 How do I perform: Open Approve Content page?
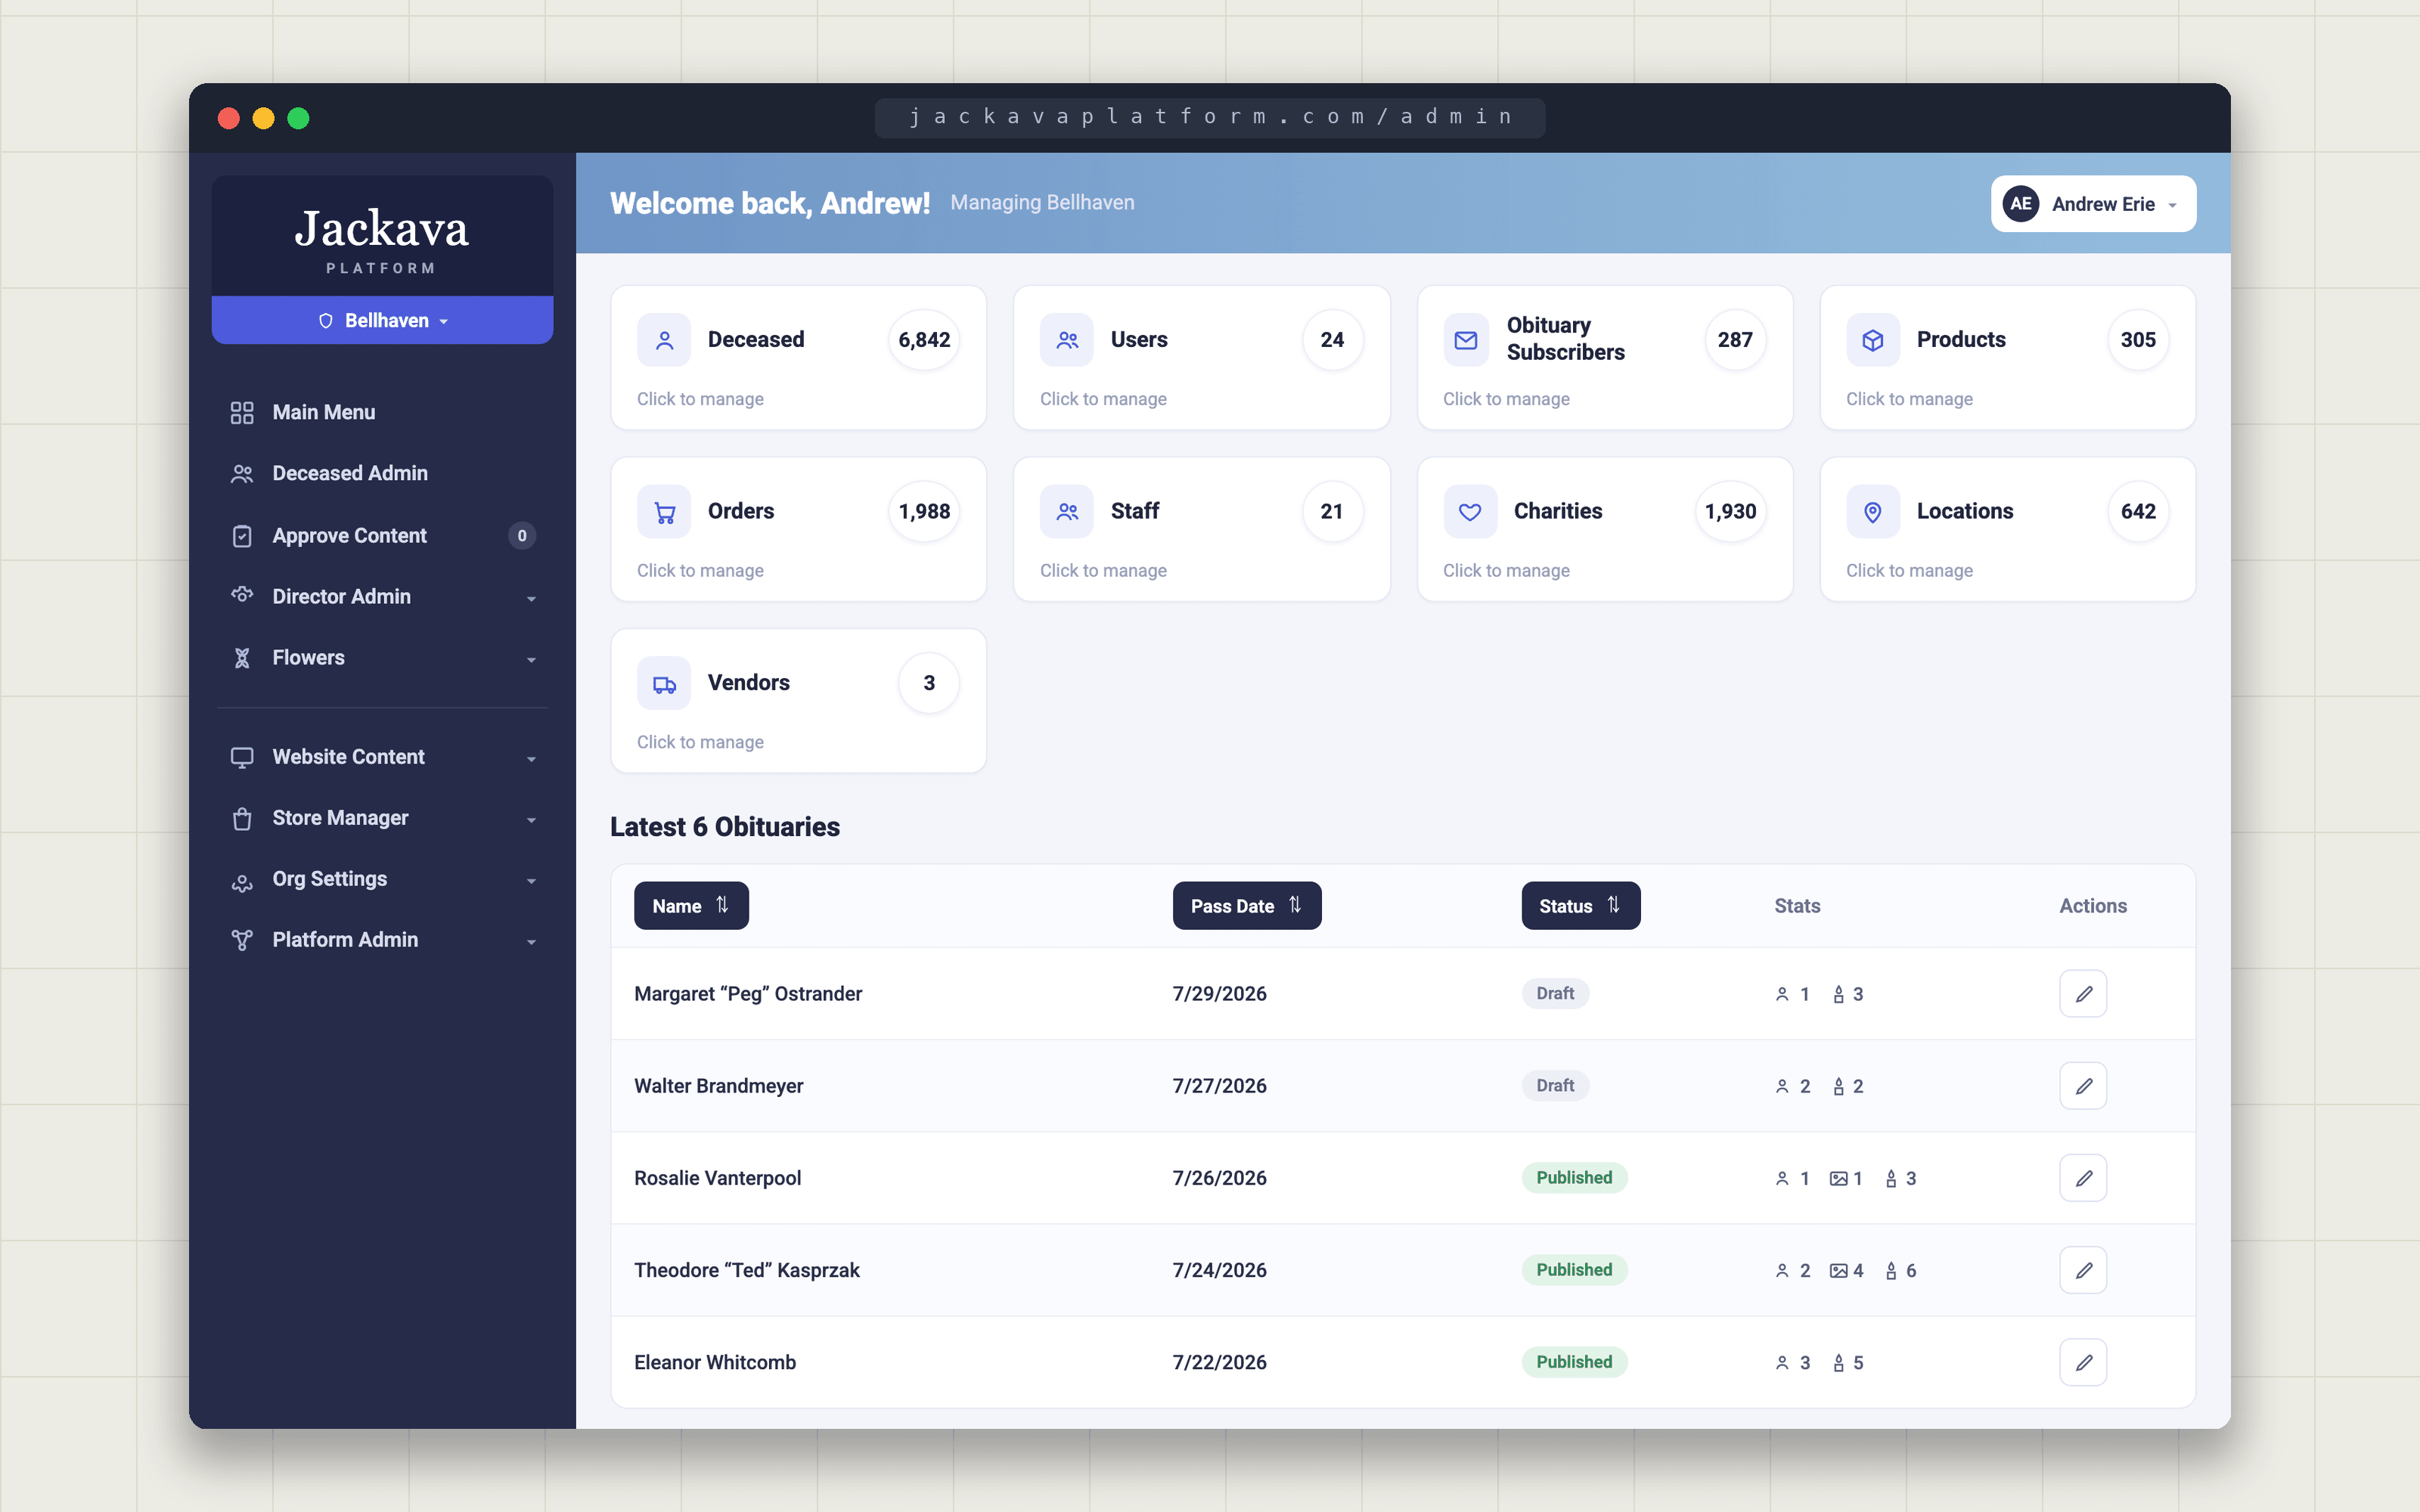pyautogui.click(x=382, y=536)
